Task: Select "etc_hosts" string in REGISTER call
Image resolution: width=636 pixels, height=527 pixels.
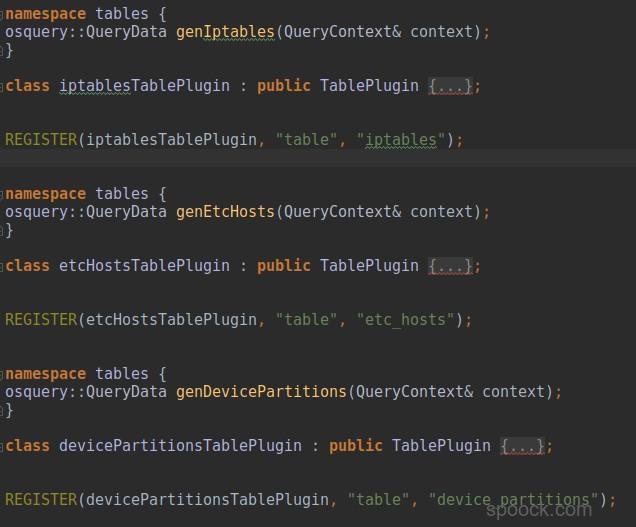Action: coord(406,320)
